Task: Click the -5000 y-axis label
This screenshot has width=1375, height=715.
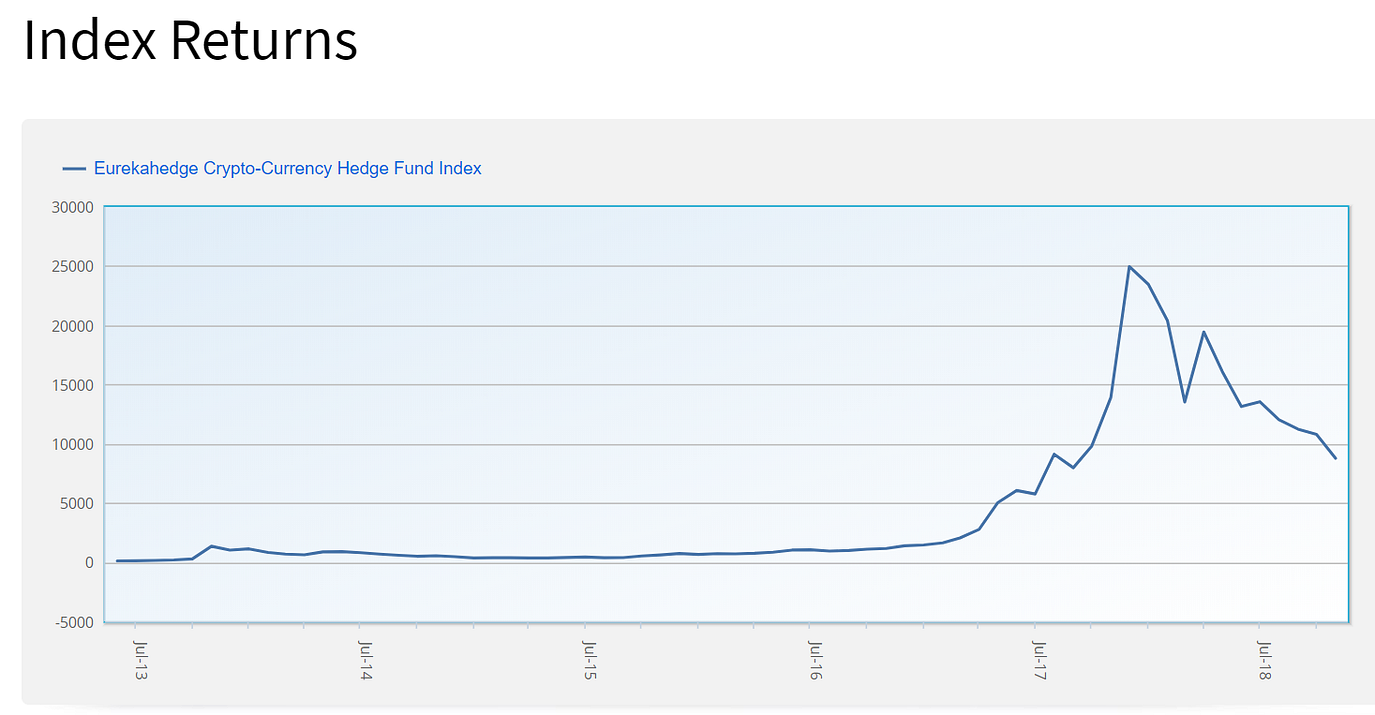Action: coord(73,622)
